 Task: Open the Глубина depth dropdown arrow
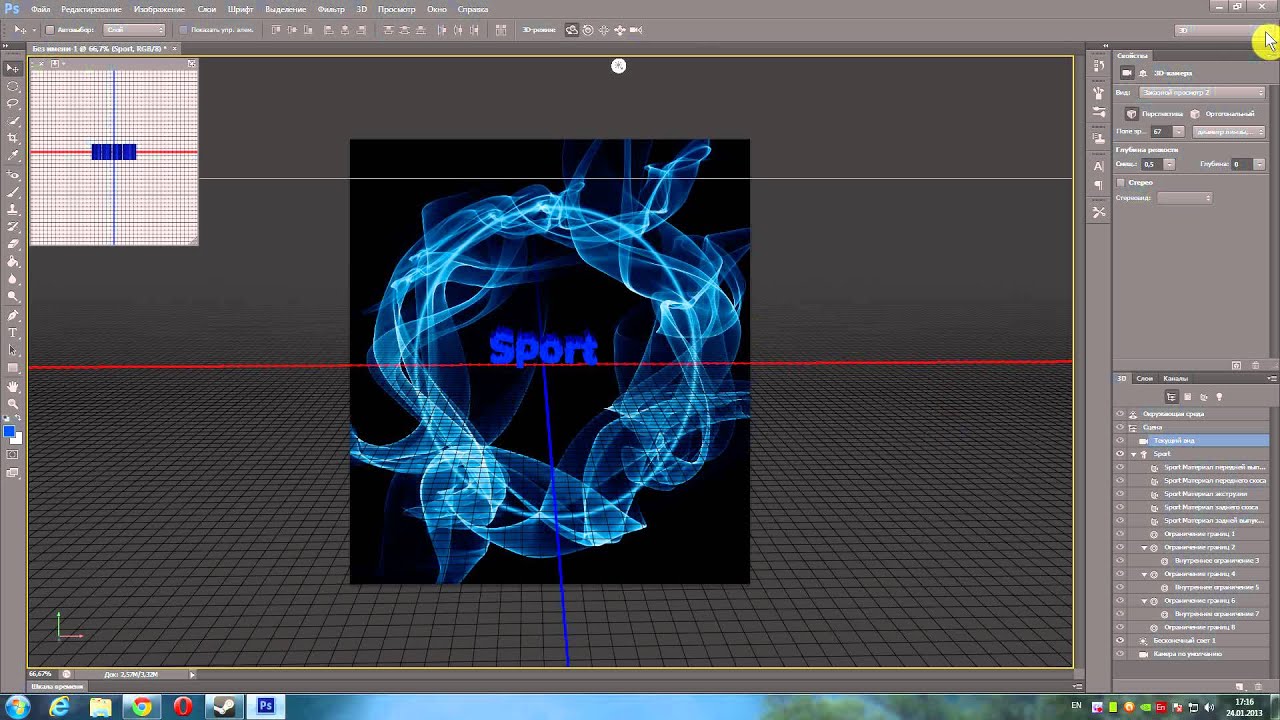pyautogui.click(x=1259, y=164)
